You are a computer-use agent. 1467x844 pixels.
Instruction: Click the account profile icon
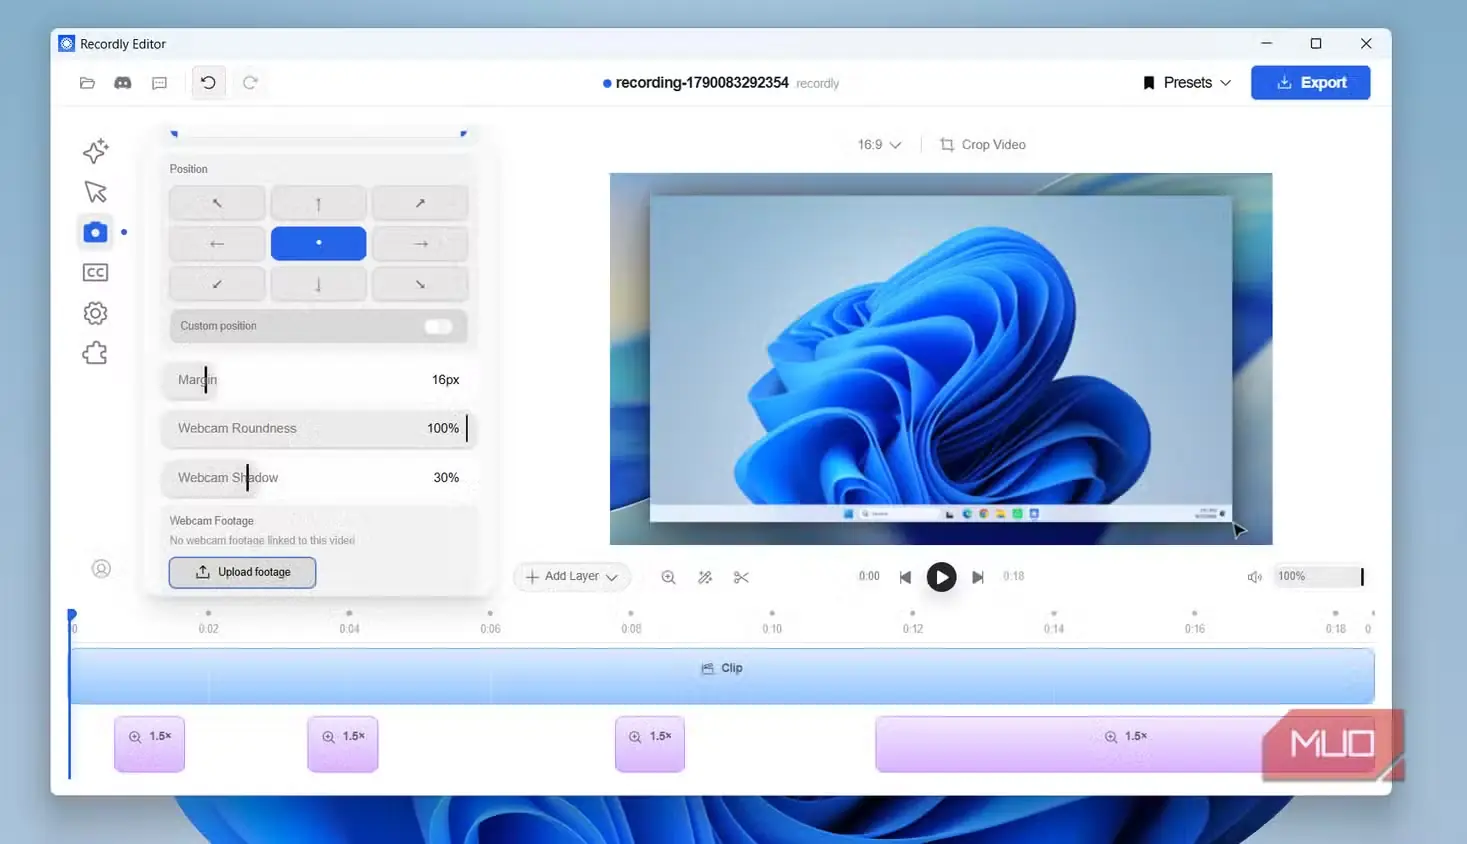(x=101, y=568)
